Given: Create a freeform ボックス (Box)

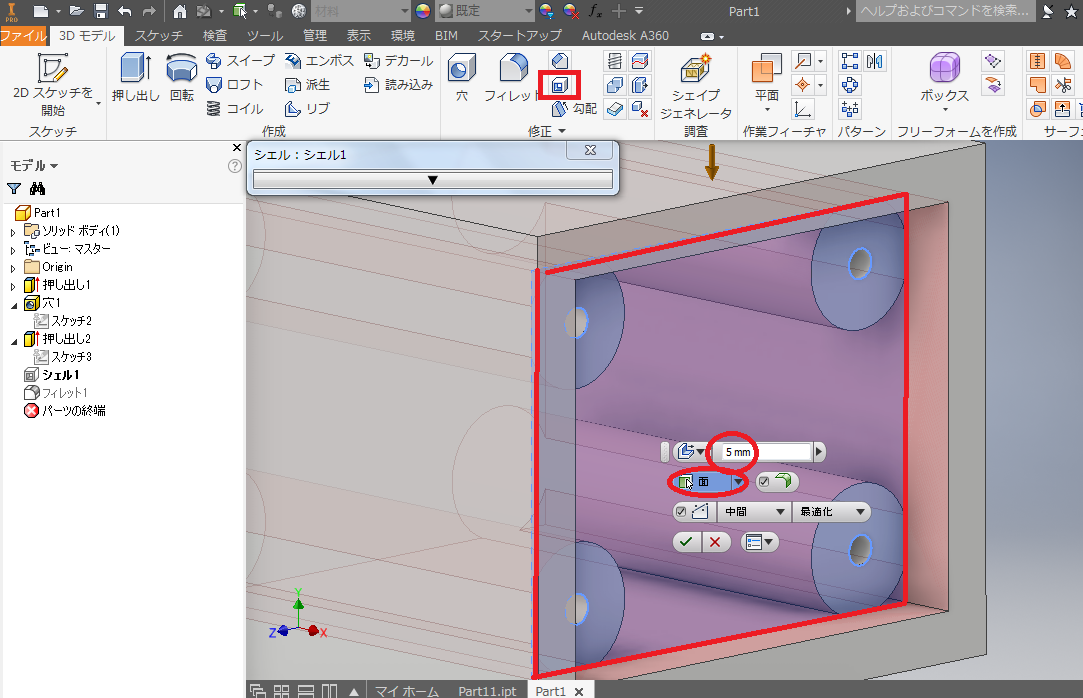Looking at the screenshot, I should pyautogui.click(x=944, y=81).
